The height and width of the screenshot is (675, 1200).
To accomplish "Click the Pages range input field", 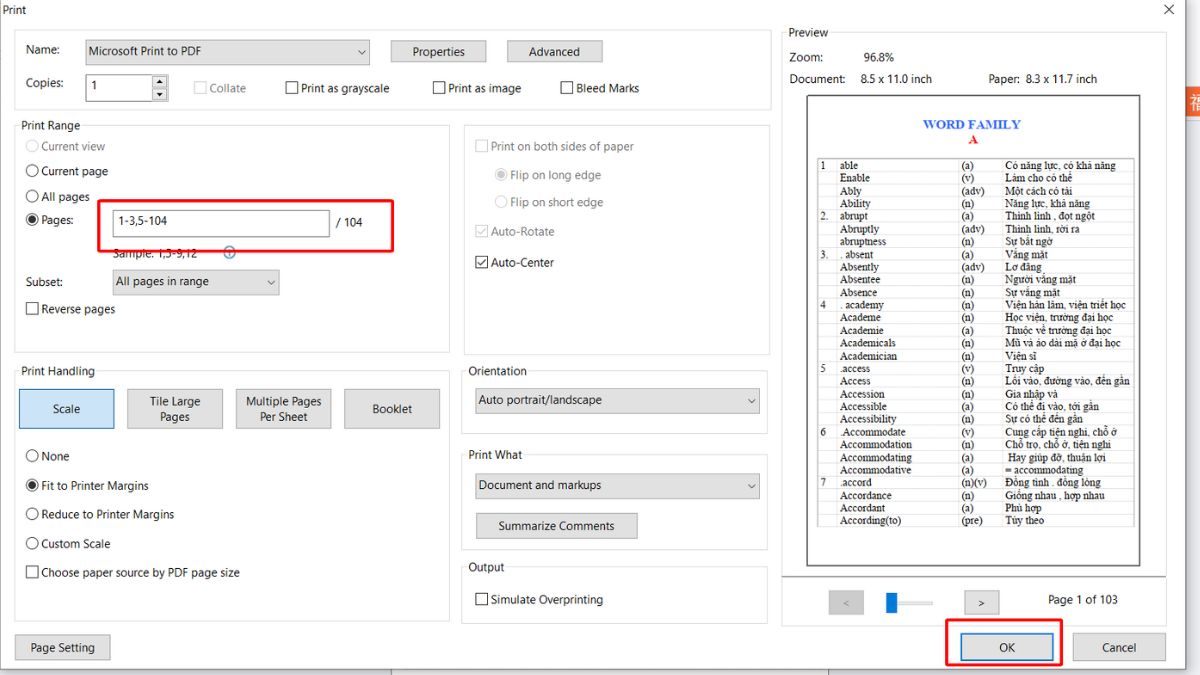I will click(x=221, y=223).
